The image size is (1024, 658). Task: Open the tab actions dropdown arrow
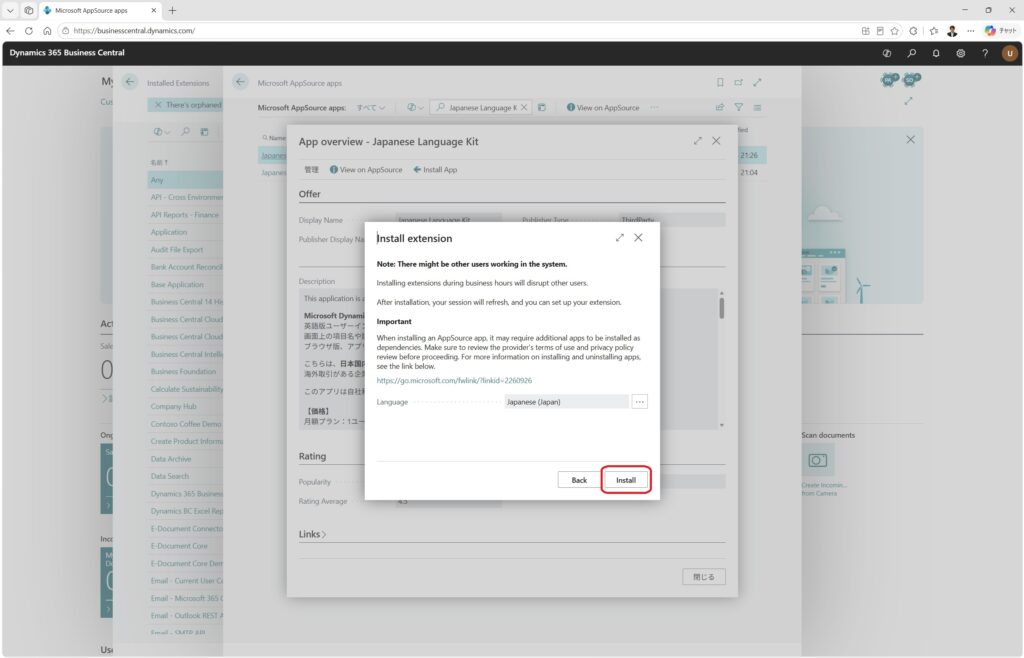(x=10, y=10)
